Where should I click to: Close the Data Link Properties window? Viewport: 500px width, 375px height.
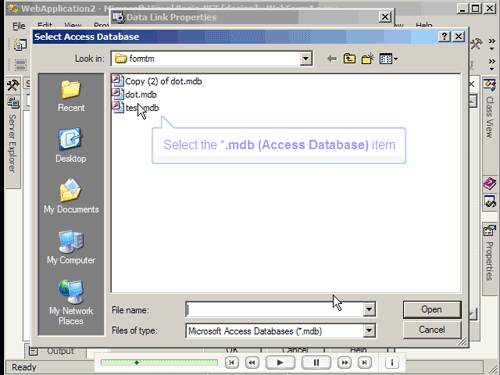pos(385,17)
